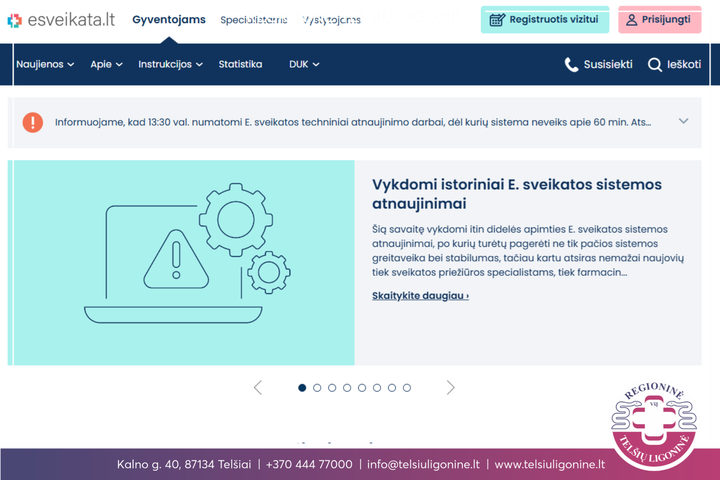Image resolution: width=720 pixels, height=480 pixels.
Task: Click the technical maintenance notice text
Action: tap(353, 123)
